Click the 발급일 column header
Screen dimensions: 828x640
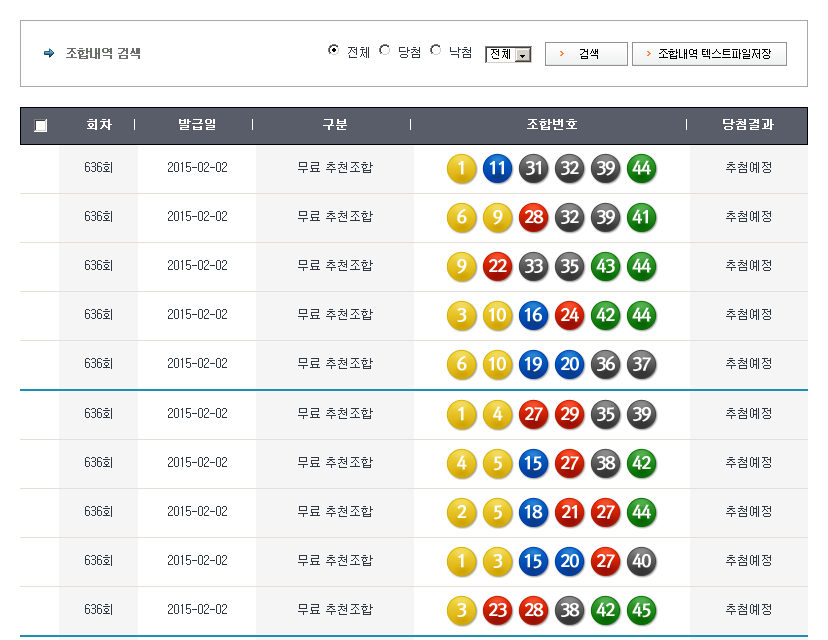pyautogui.click(x=196, y=125)
